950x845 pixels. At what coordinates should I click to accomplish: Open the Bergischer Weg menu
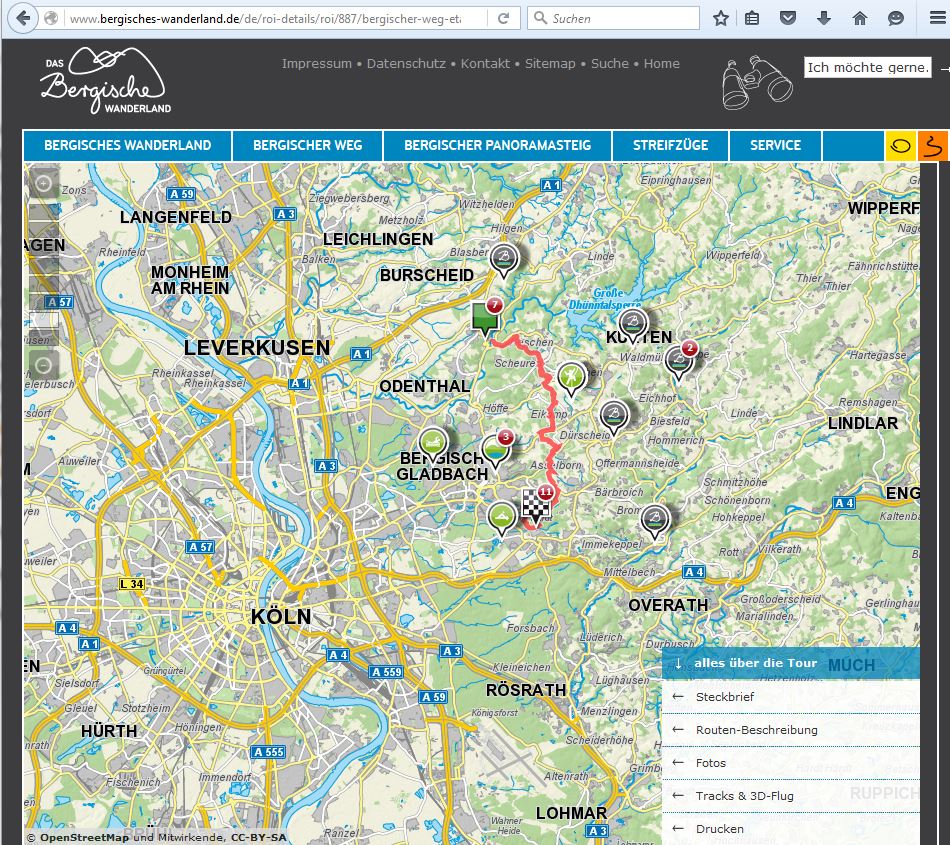[x=307, y=145]
